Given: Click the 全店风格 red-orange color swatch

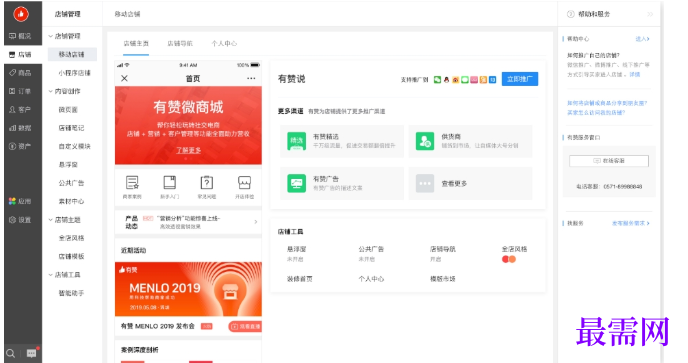Looking at the screenshot, I should pos(509,259).
